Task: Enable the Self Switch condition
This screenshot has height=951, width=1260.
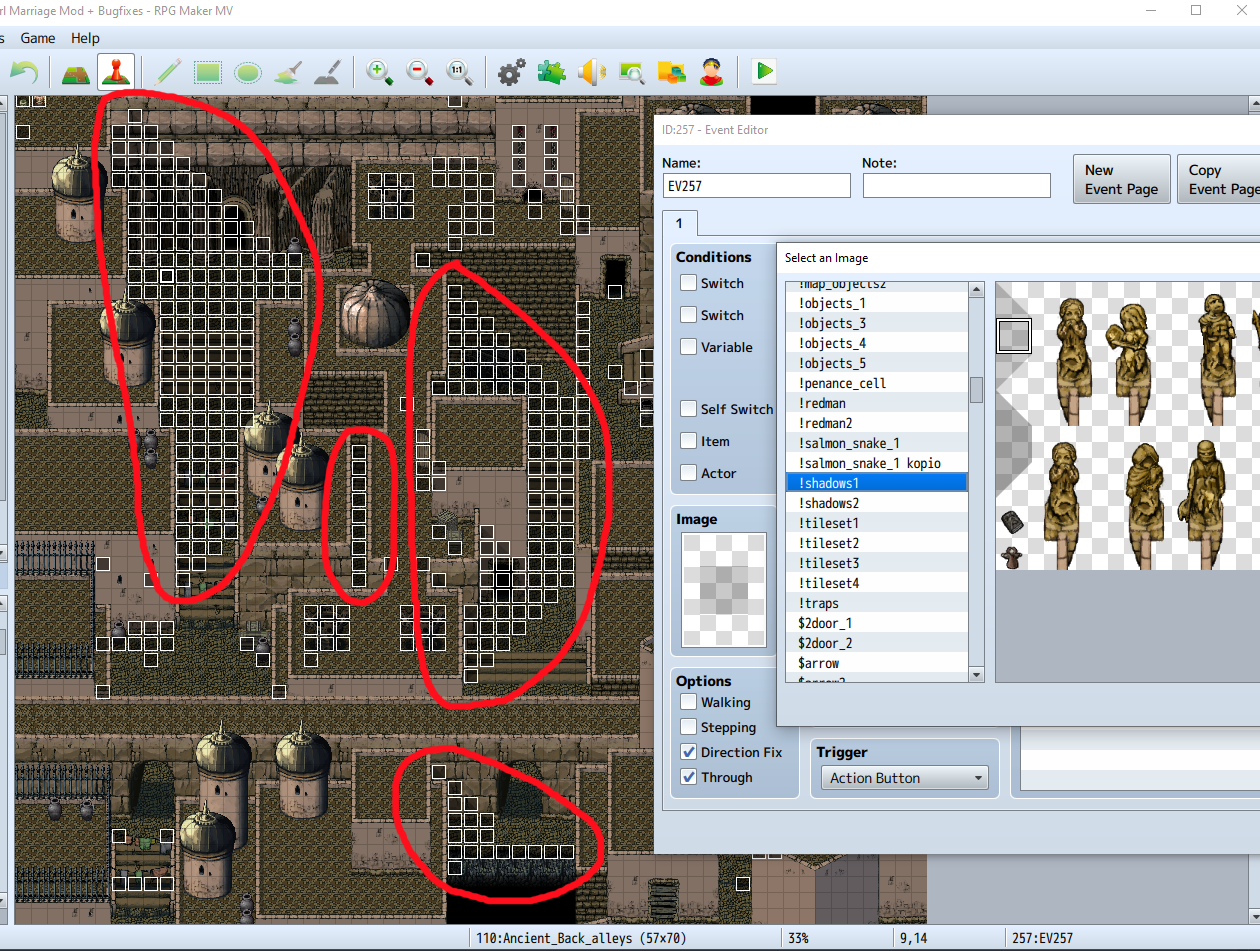Action: coord(689,409)
